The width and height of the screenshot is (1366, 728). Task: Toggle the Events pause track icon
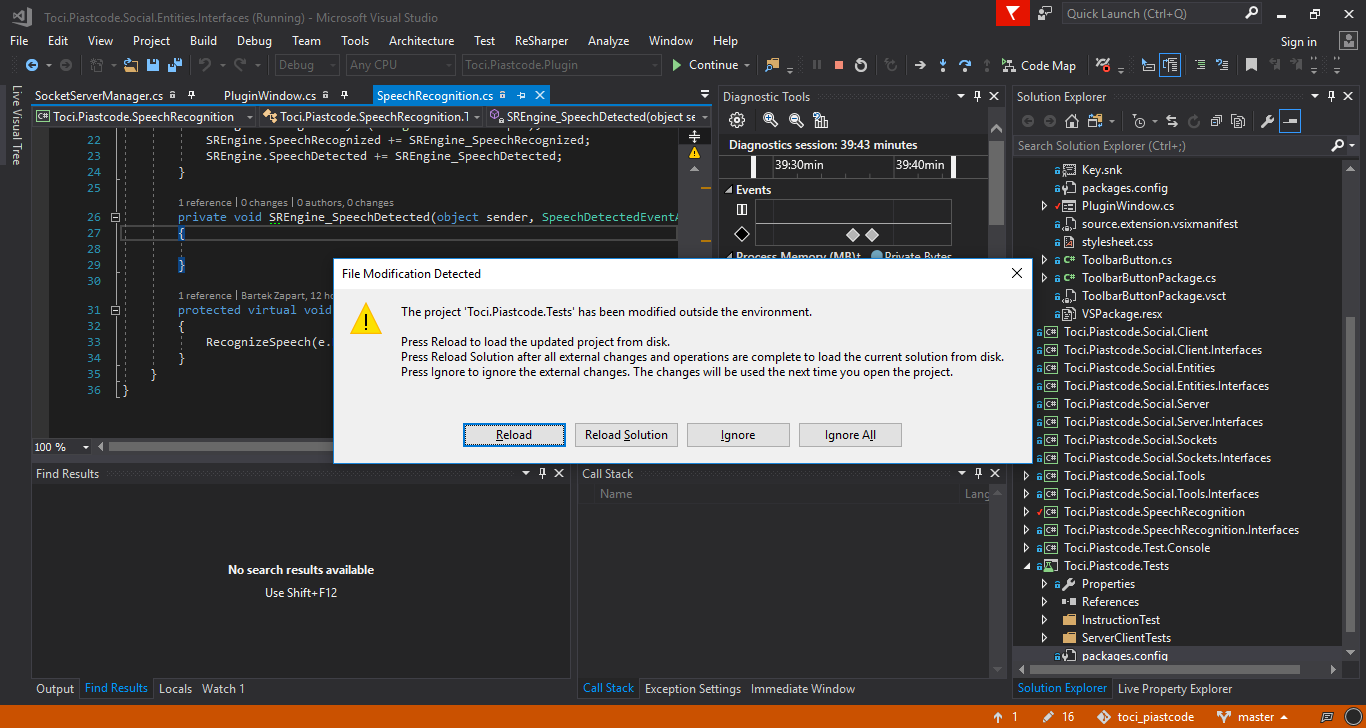click(741, 210)
